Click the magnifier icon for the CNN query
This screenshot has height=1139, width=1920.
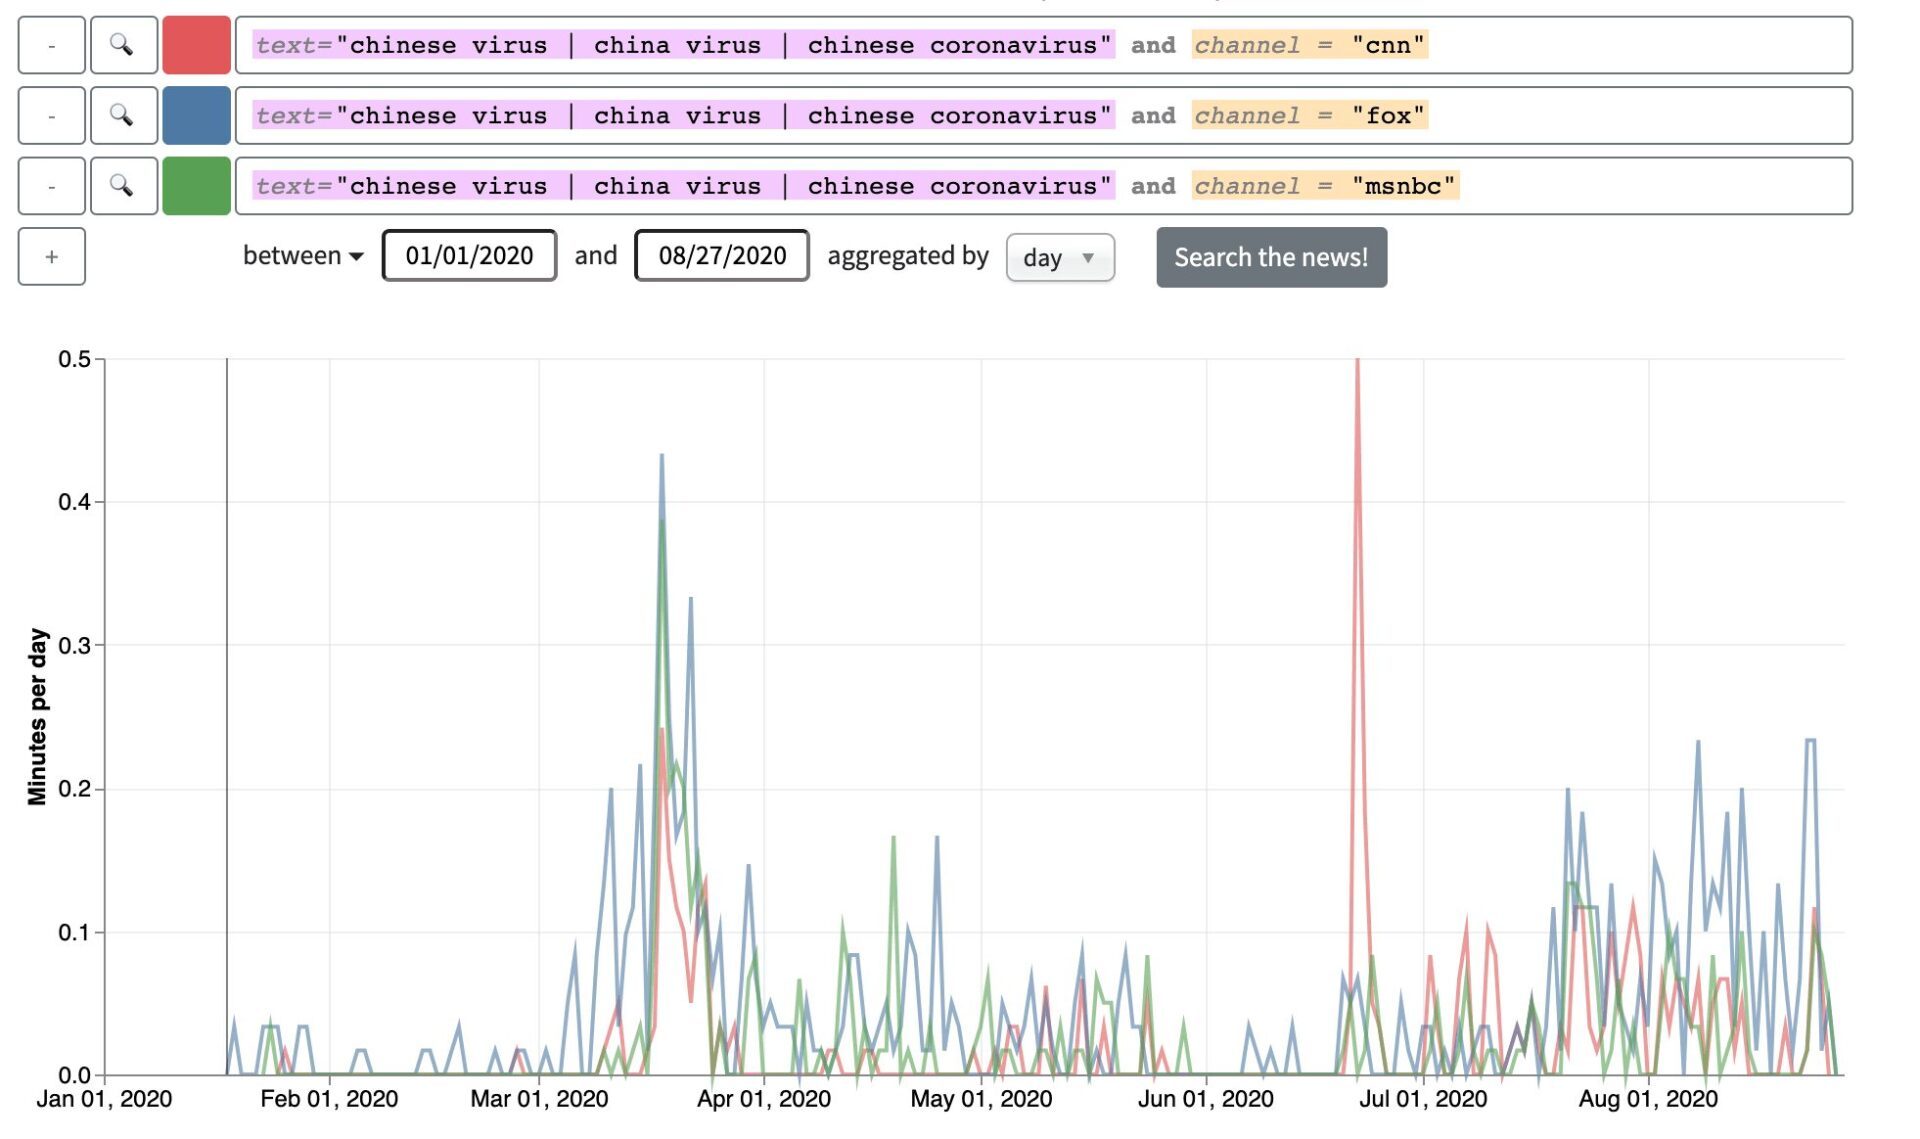click(x=124, y=45)
